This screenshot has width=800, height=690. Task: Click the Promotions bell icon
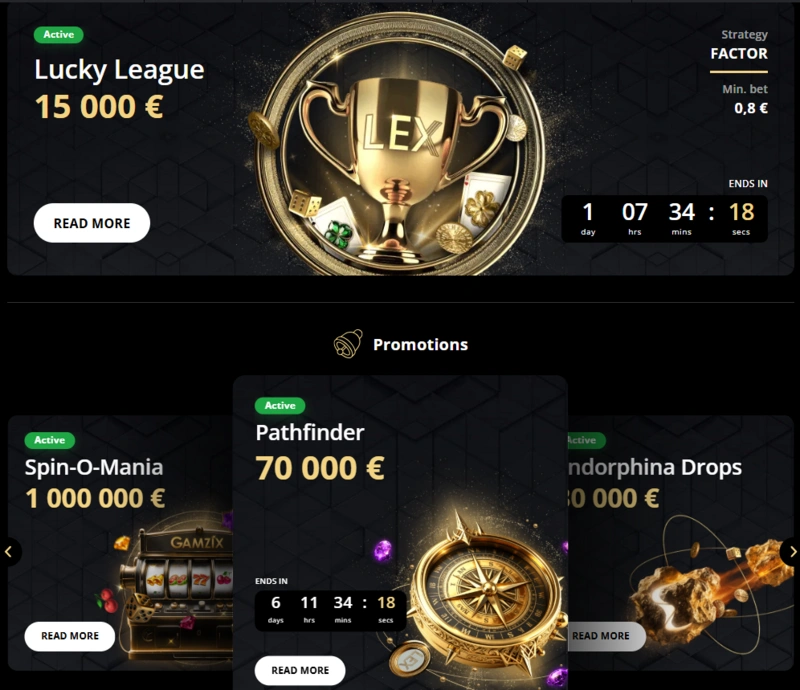[x=348, y=344]
